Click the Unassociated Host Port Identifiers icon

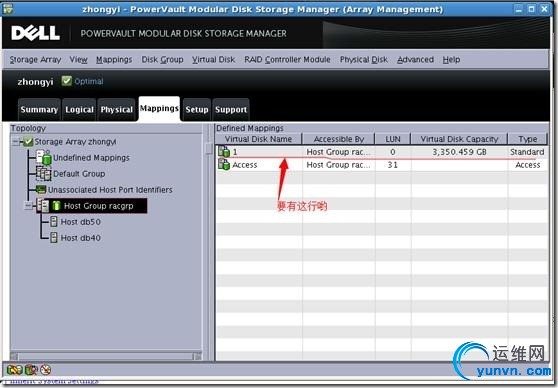pos(41,189)
